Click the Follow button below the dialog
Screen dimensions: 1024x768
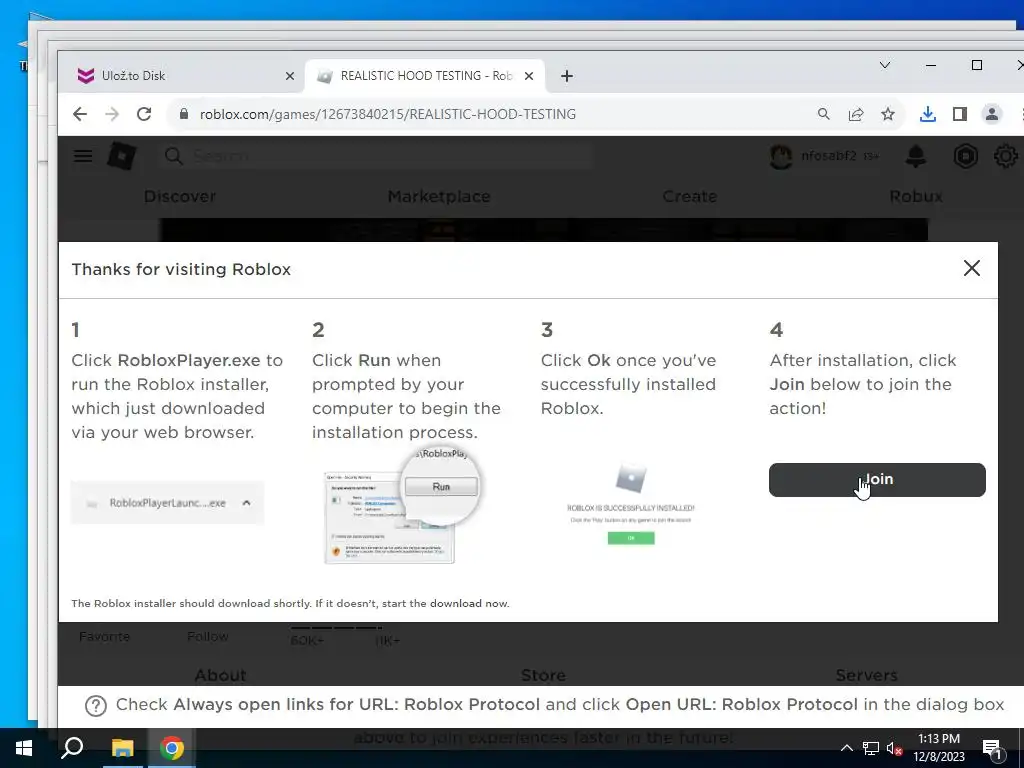click(208, 637)
